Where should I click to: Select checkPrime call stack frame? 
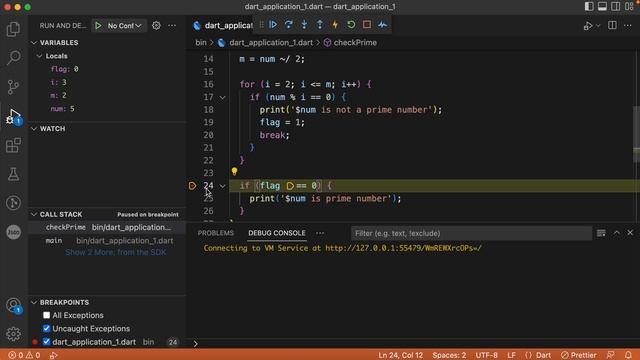(x=107, y=227)
